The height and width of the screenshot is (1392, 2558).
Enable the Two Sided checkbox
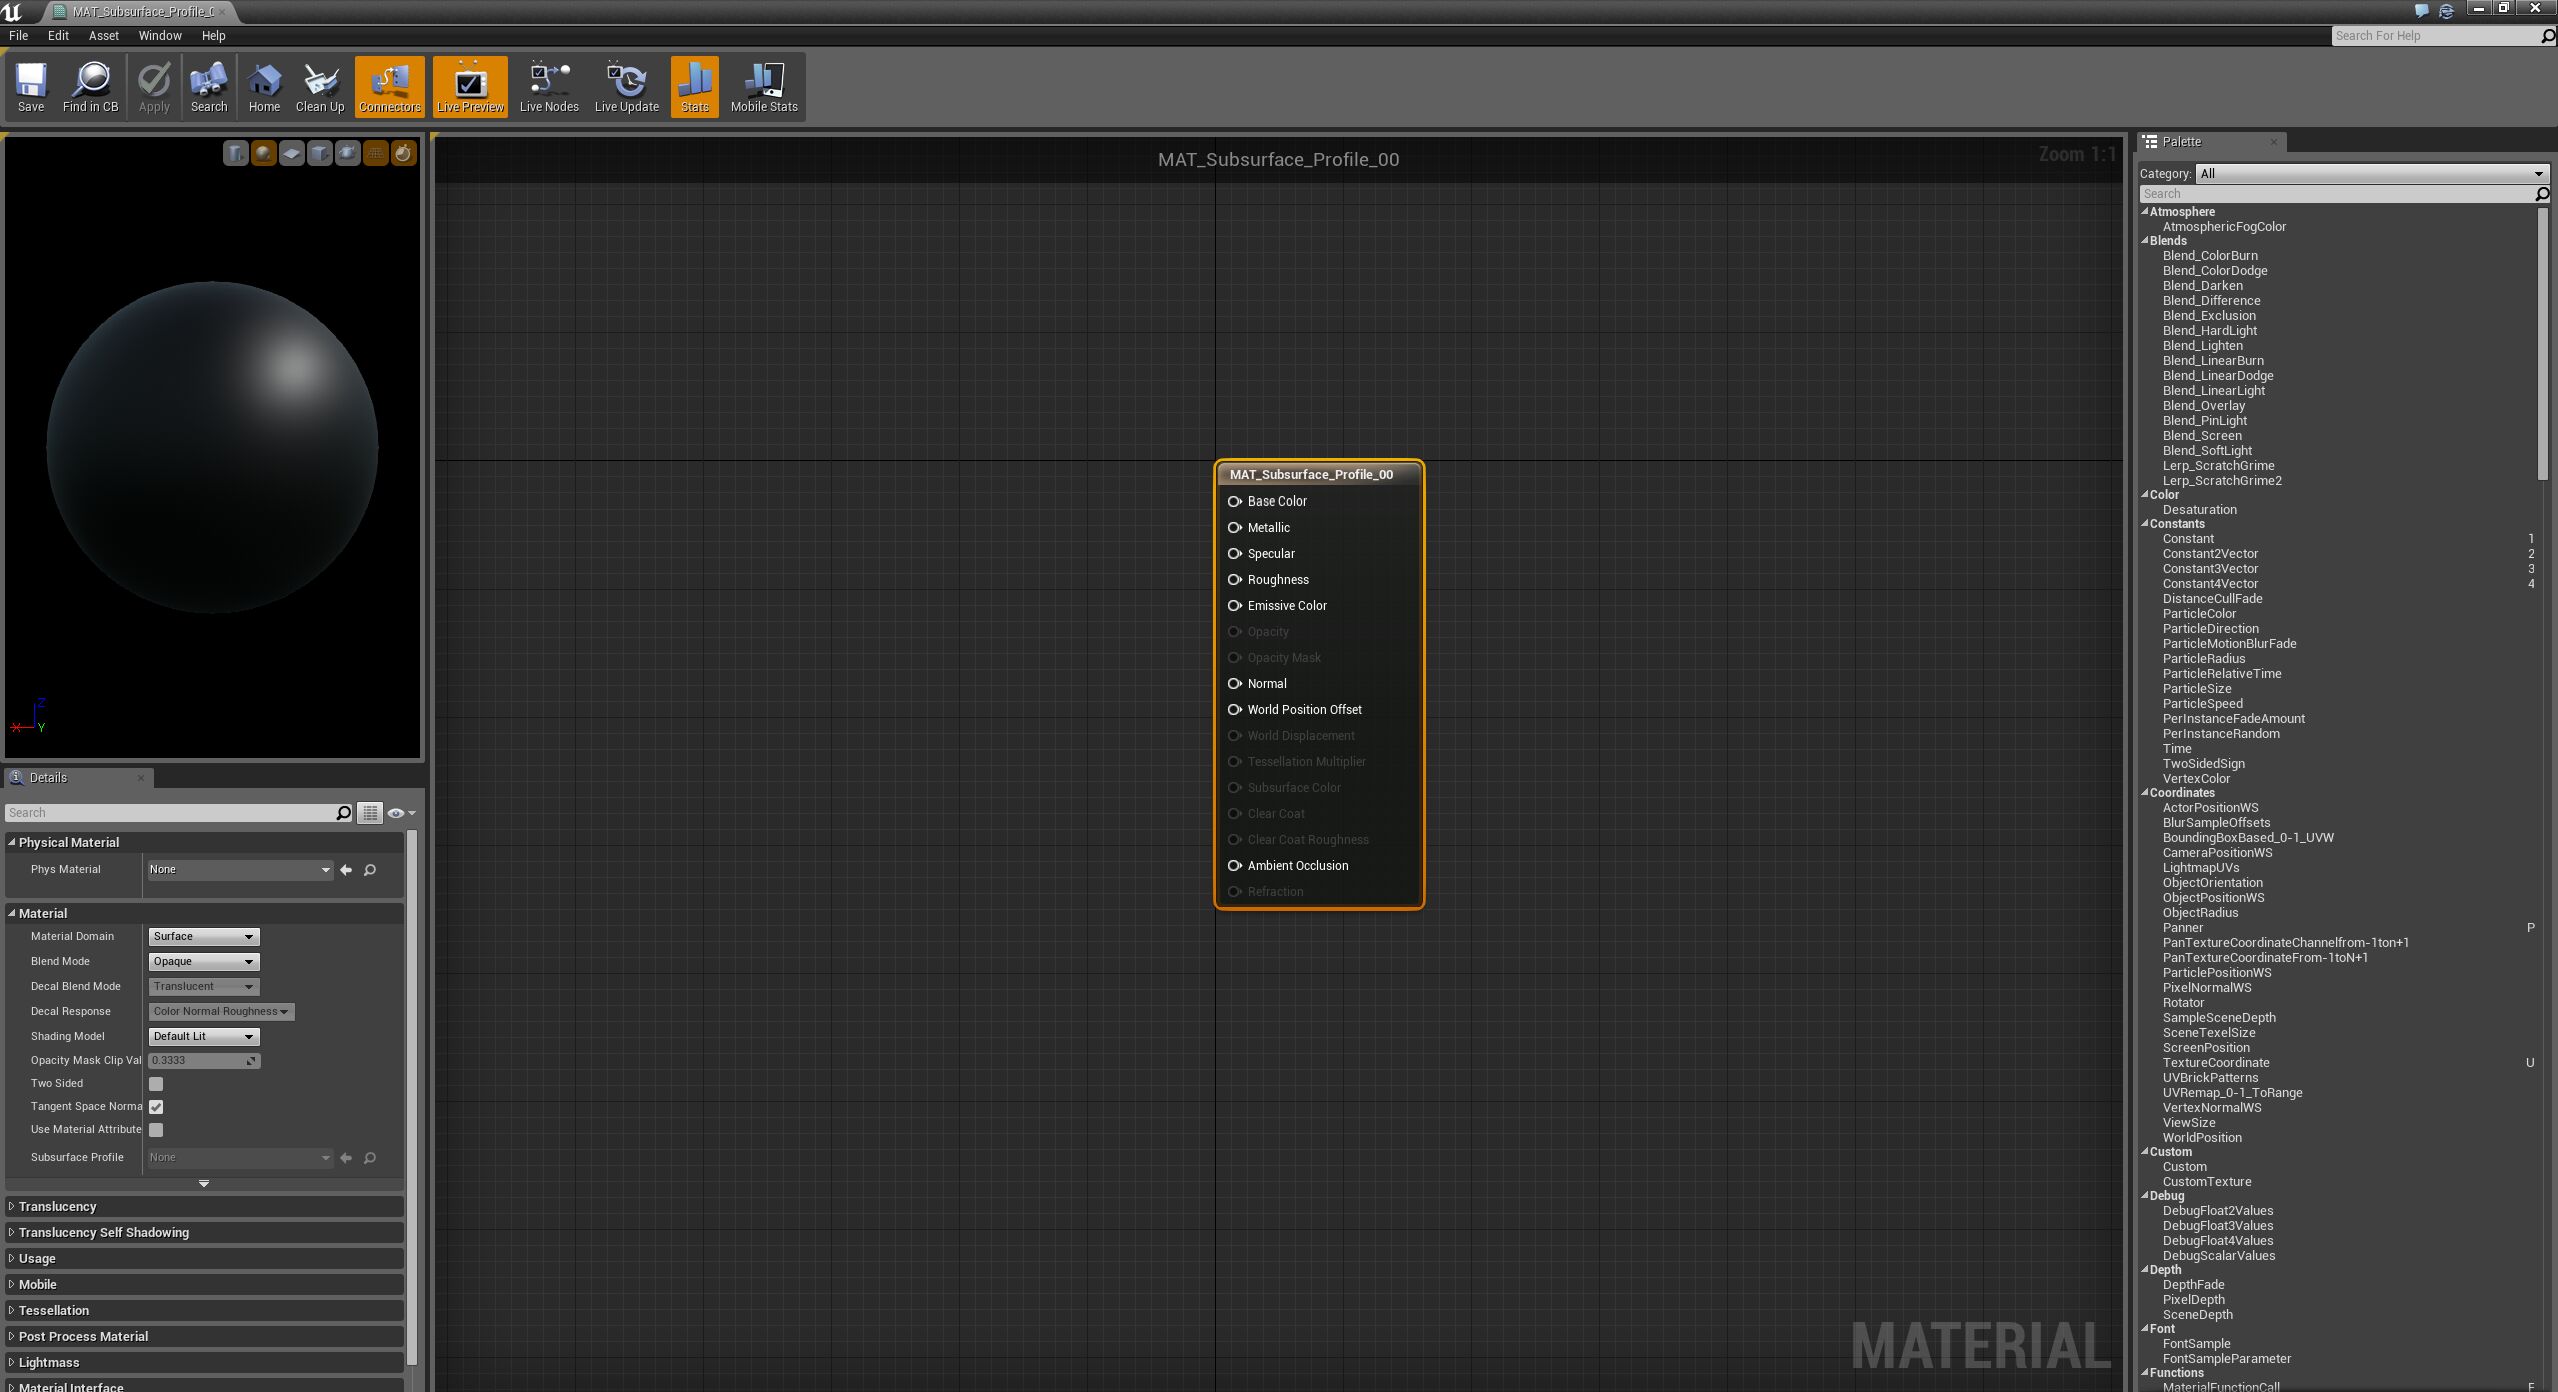156,1084
